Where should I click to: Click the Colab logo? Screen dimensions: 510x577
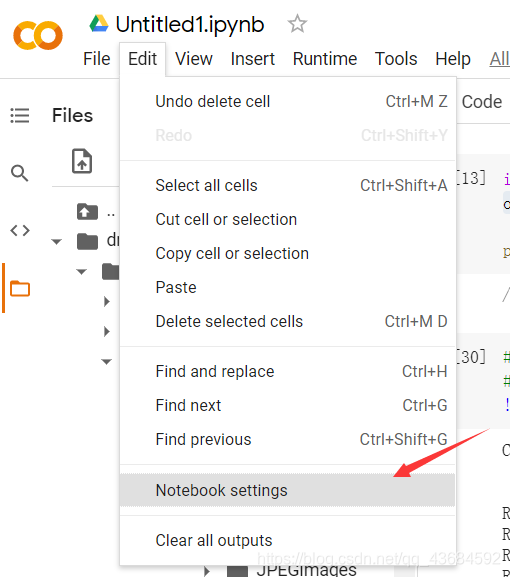coord(38,35)
